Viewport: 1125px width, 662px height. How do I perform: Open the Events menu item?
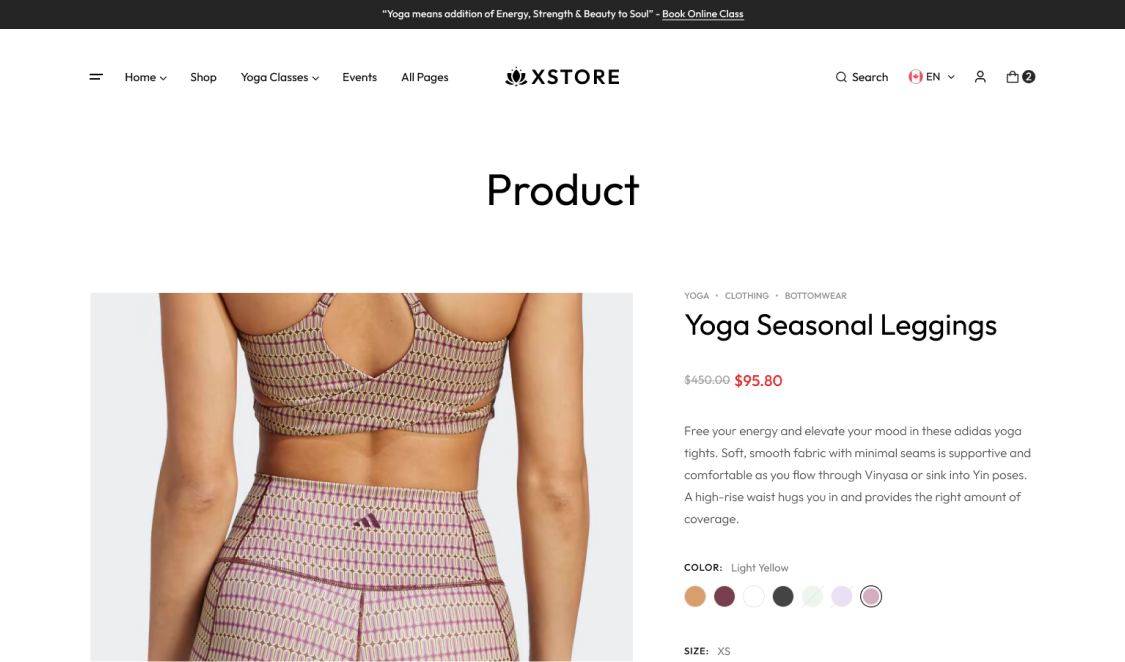click(x=359, y=77)
